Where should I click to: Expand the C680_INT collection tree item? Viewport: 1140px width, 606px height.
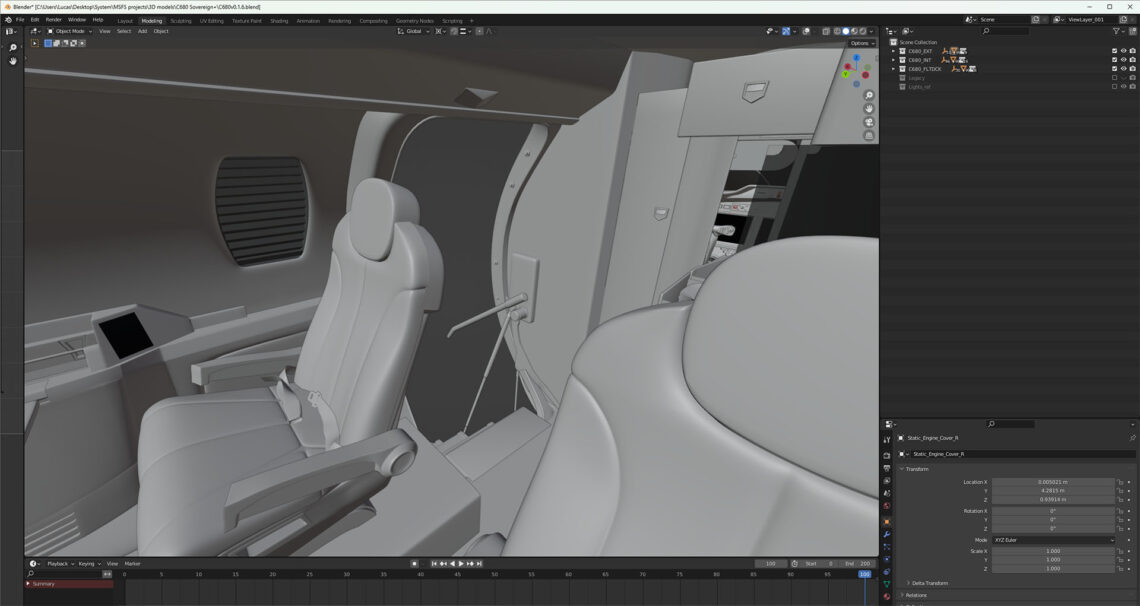[x=893, y=60]
